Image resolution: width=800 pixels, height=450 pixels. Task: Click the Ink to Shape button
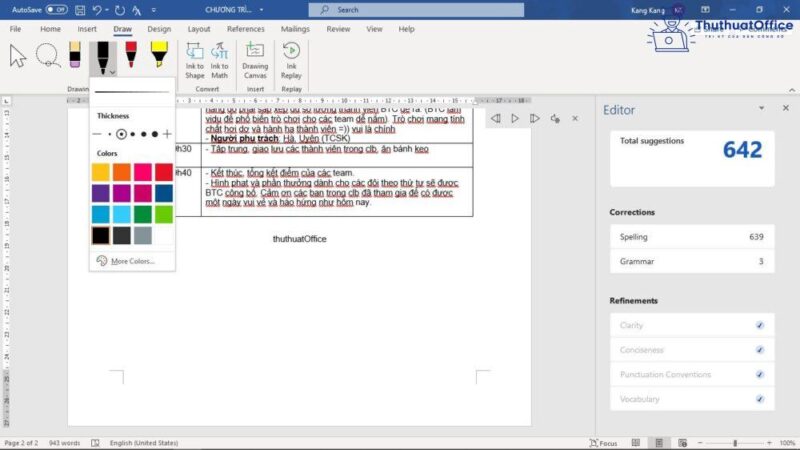point(194,60)
